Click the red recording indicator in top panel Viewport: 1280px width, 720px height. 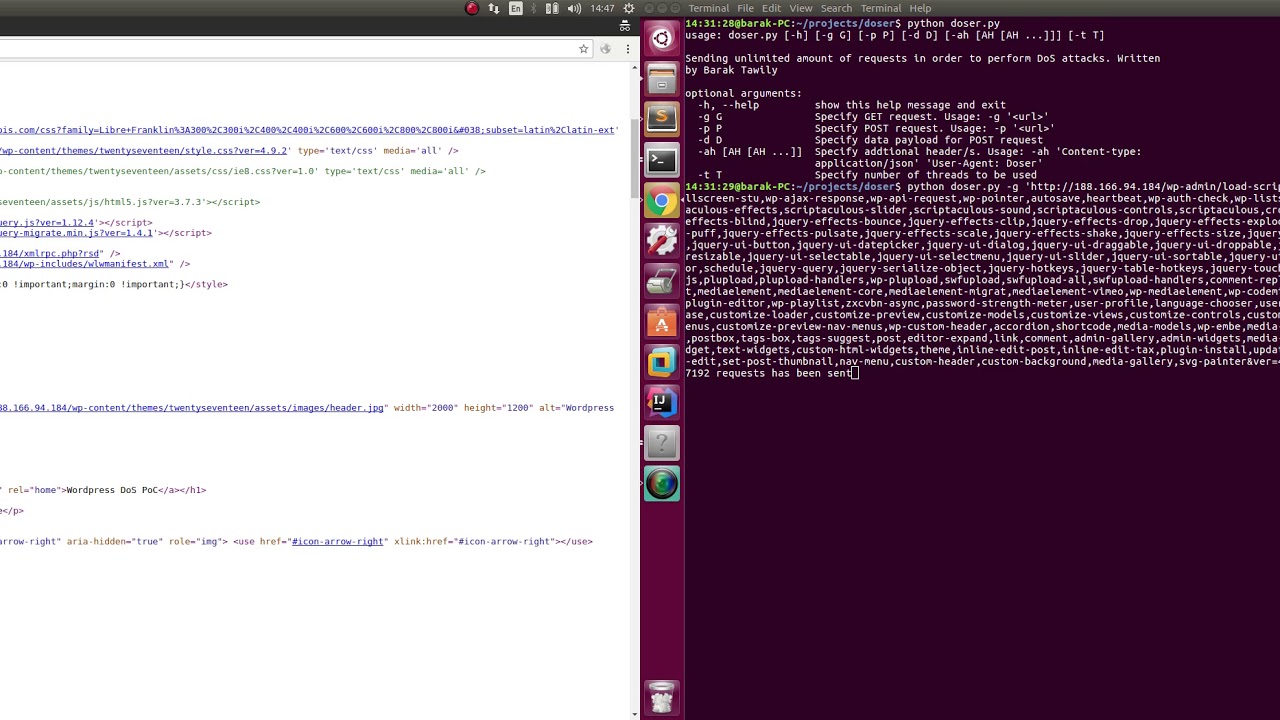pos(472,8)
